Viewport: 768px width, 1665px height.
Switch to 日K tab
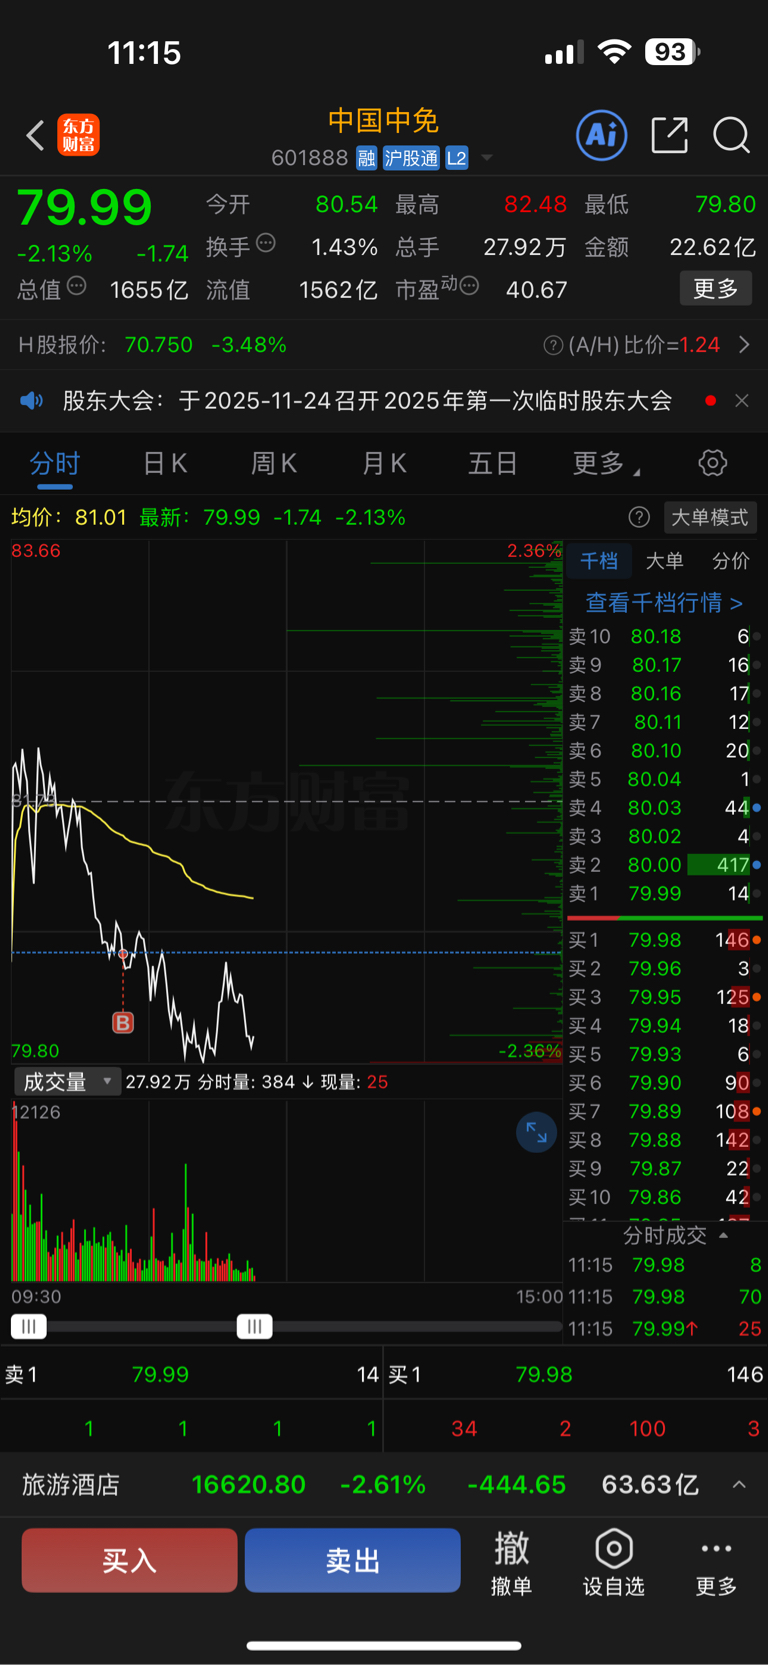(x=165, y=463)
